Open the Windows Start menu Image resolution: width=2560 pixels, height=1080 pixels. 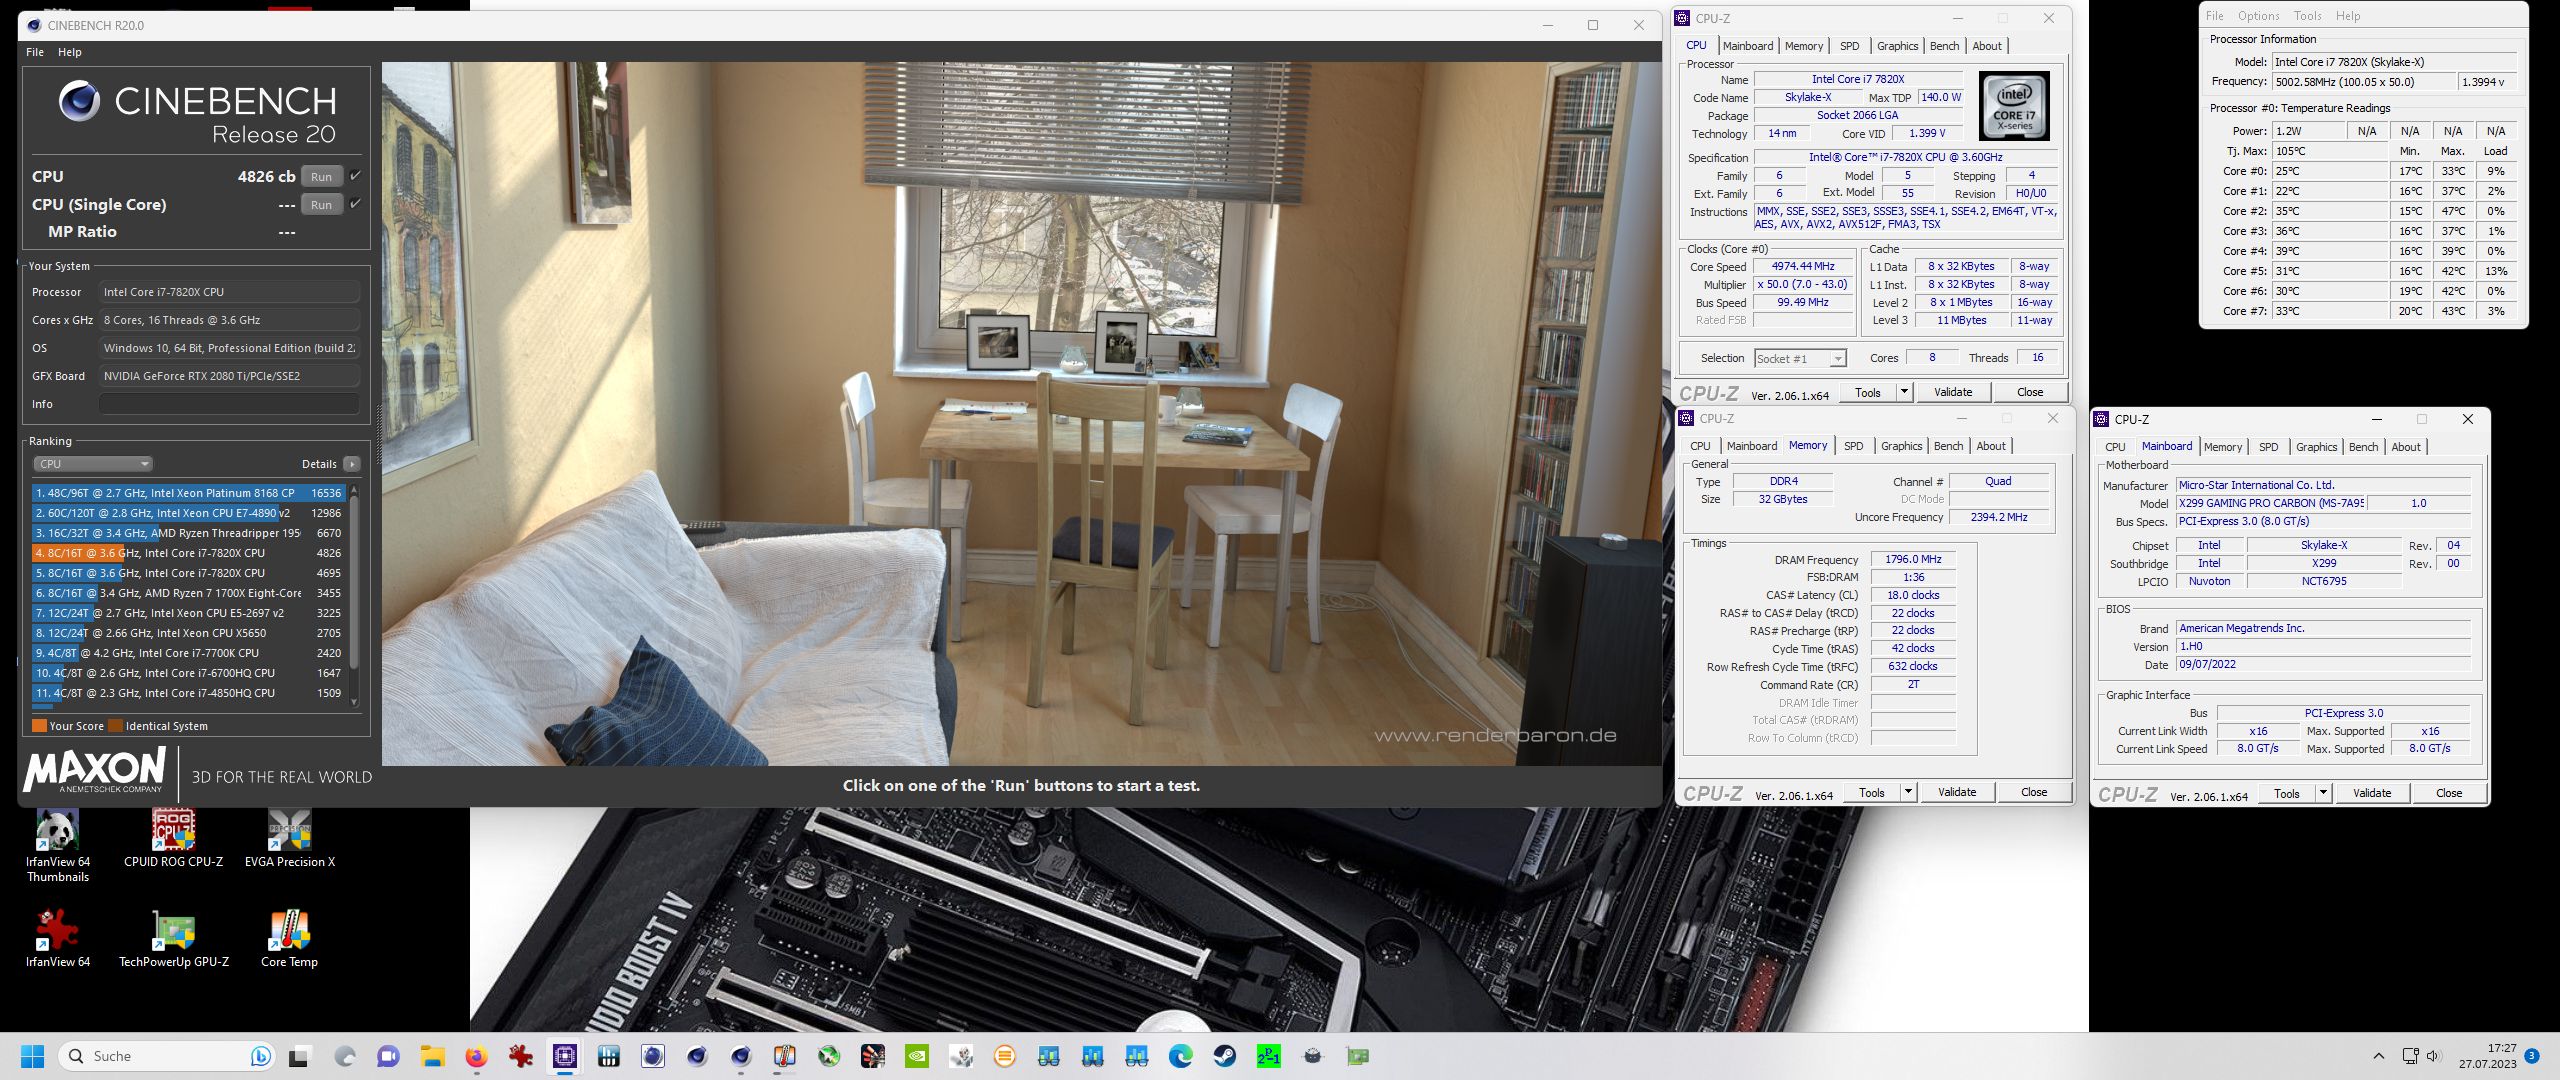pyautogui.click(x=33, y=1056)
